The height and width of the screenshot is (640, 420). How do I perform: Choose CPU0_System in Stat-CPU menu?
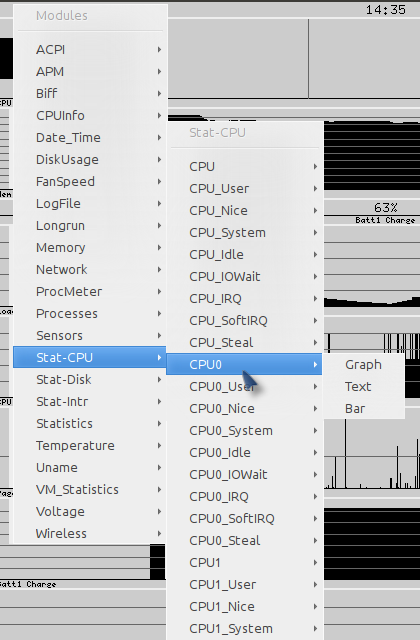(x=244, y=431)
